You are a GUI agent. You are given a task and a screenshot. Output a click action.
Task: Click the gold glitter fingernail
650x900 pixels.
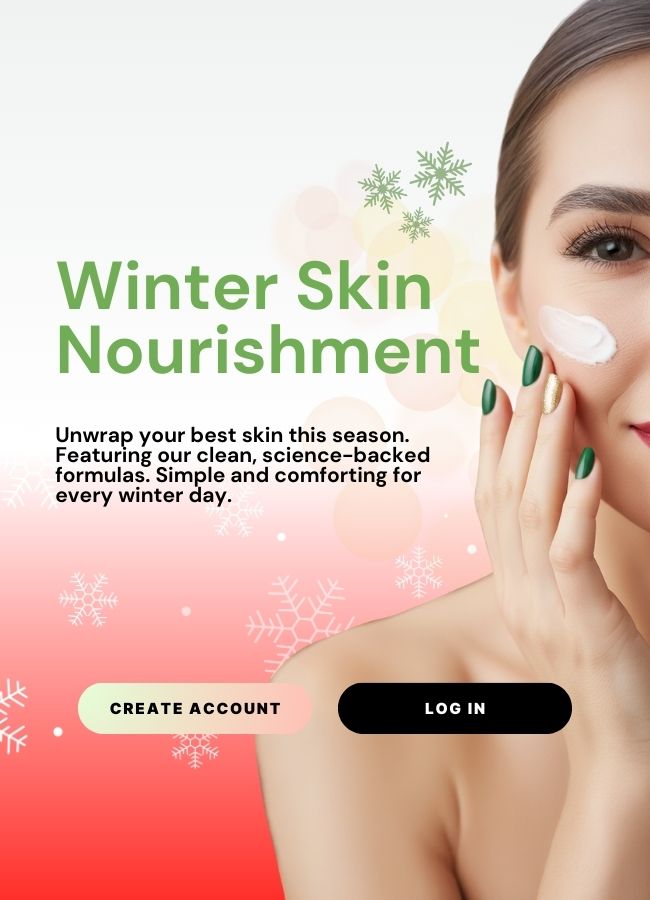[552, 394]
